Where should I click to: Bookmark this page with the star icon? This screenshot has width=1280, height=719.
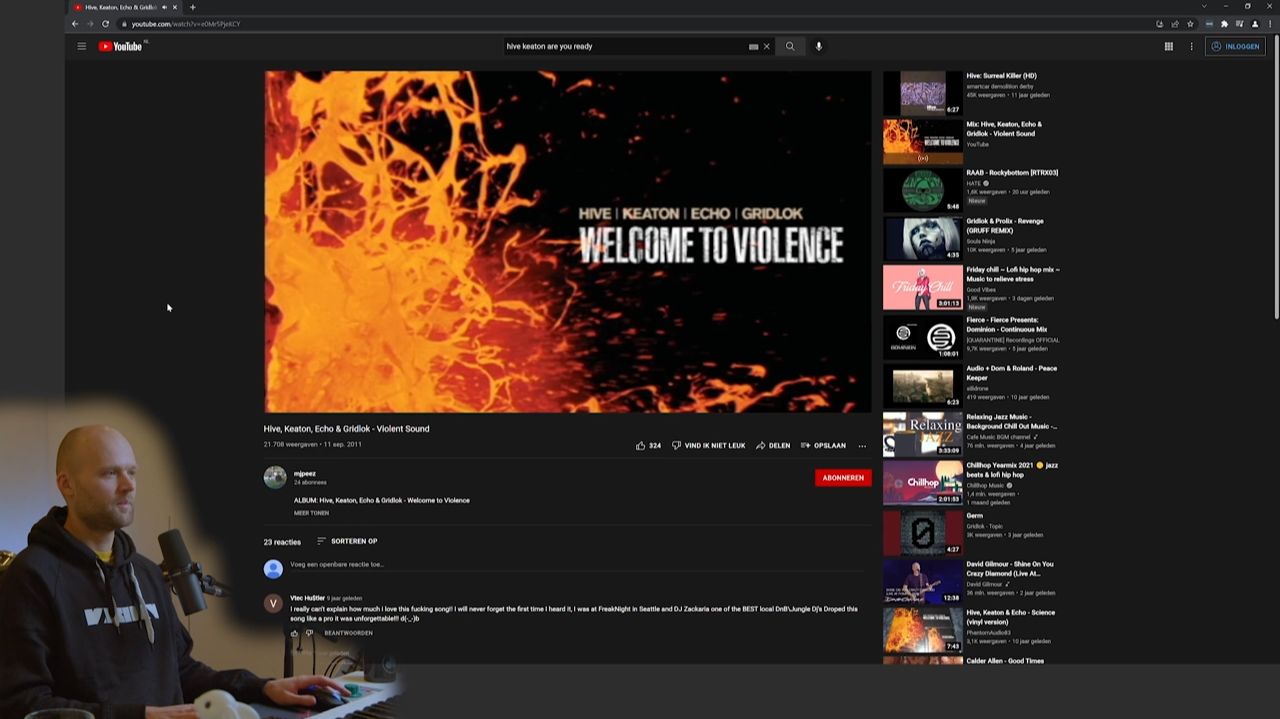click(x=1190, y=24)
